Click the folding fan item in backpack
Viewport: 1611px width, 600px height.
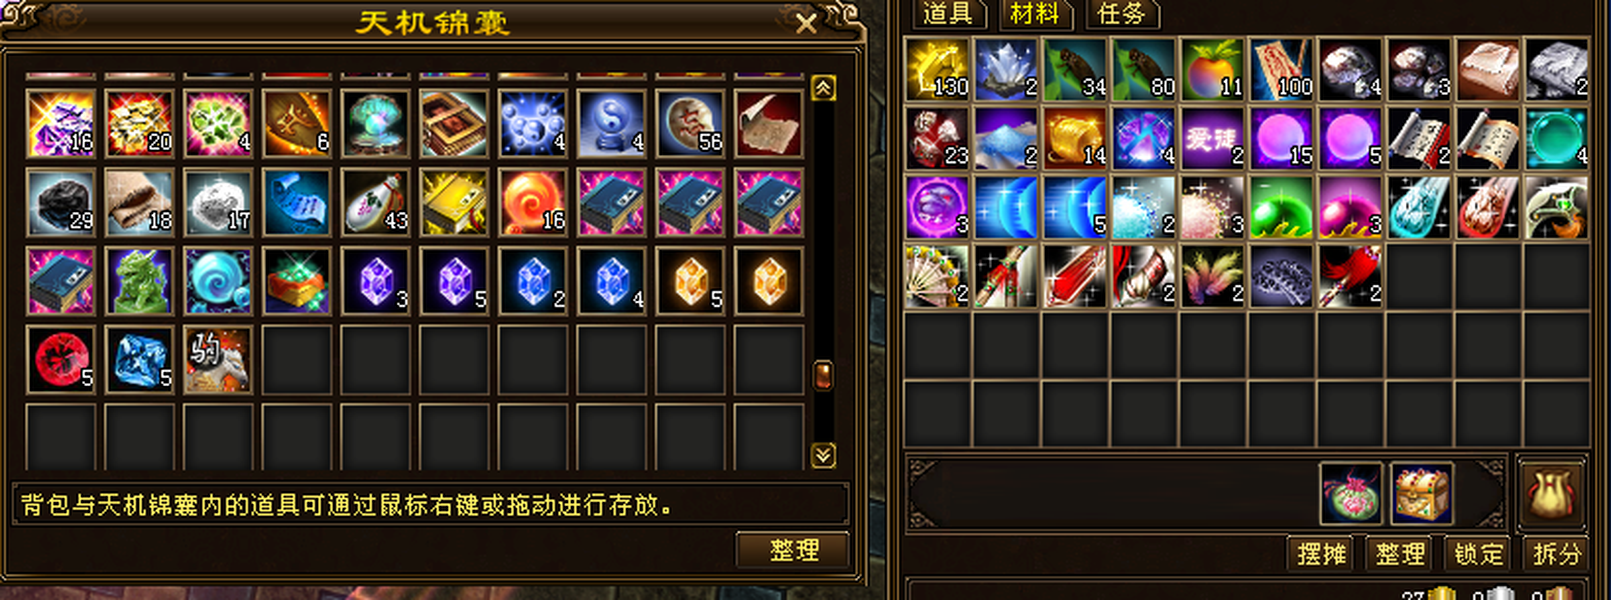point(937,276)
